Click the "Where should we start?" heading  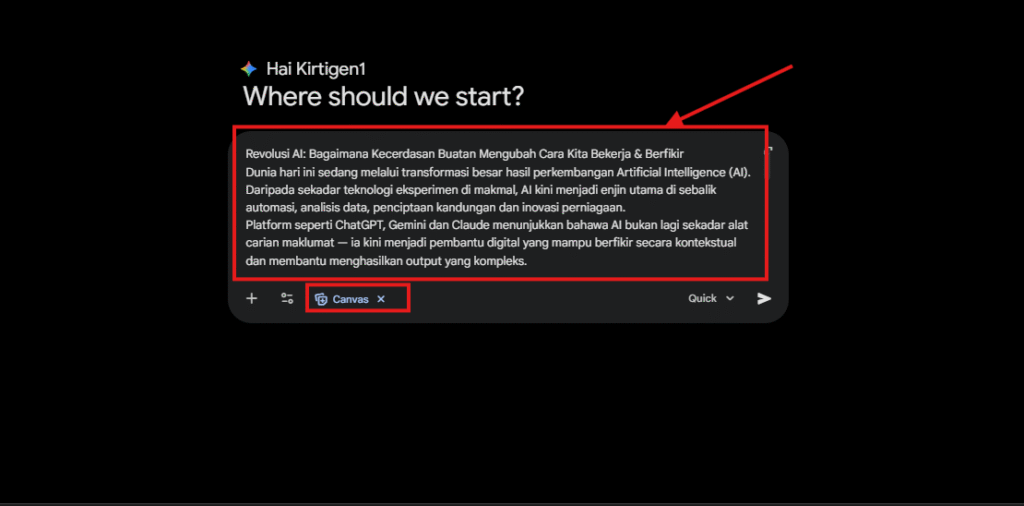384,97
